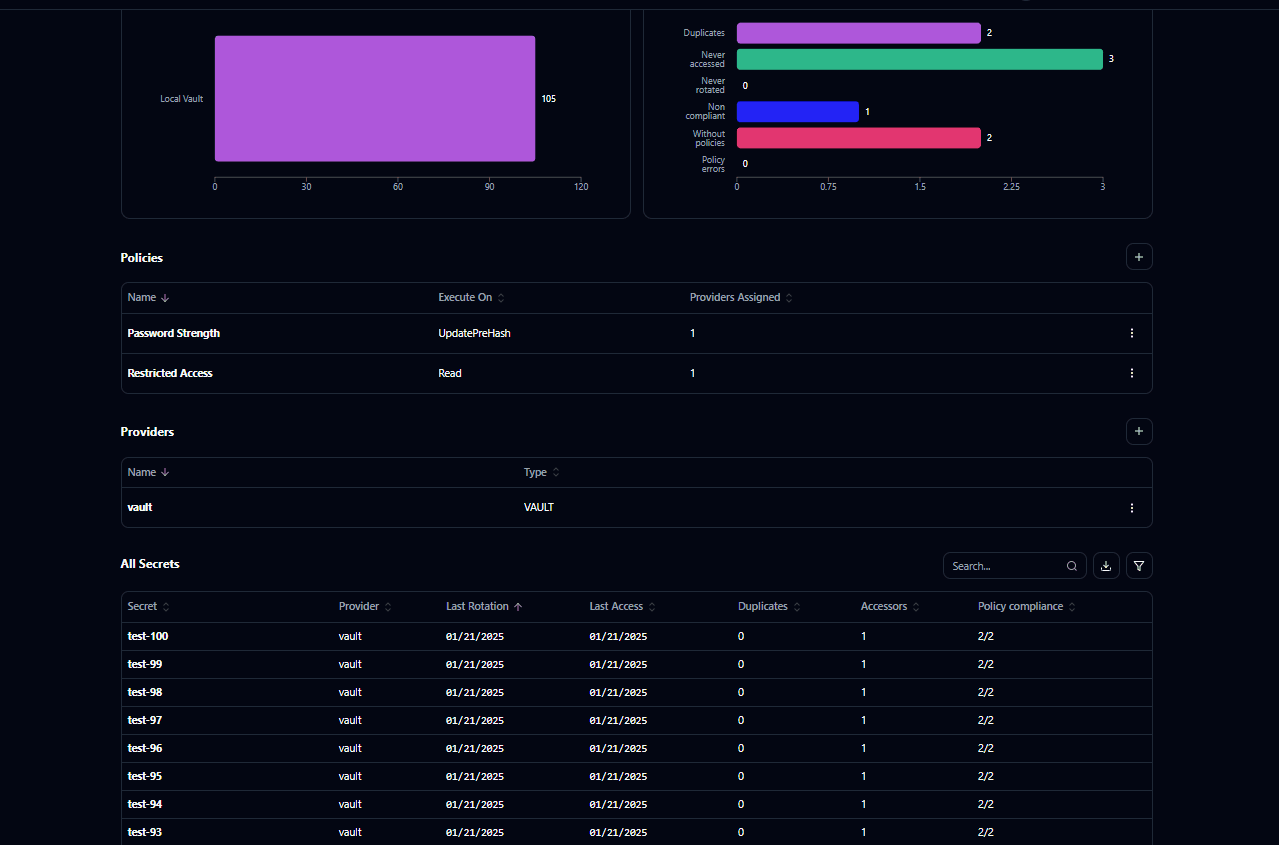Add a new provider with the plus icon

coord(1138,431)
